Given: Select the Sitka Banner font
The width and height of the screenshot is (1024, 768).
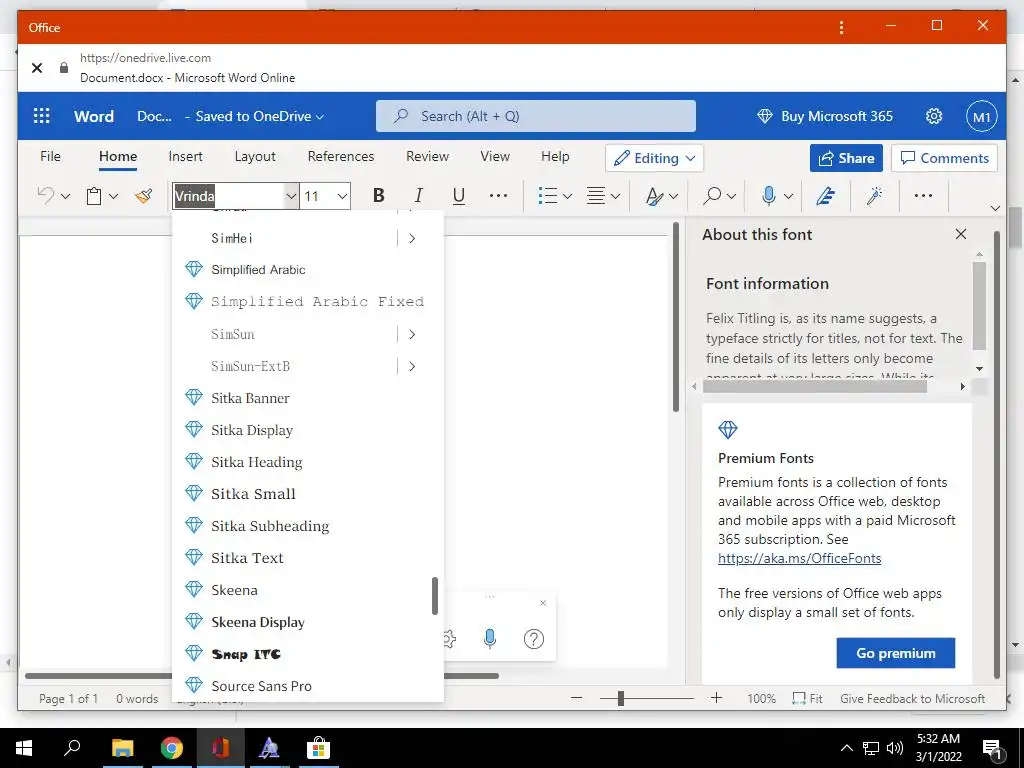Looking at the screenshot, I should tap(308, 398).
